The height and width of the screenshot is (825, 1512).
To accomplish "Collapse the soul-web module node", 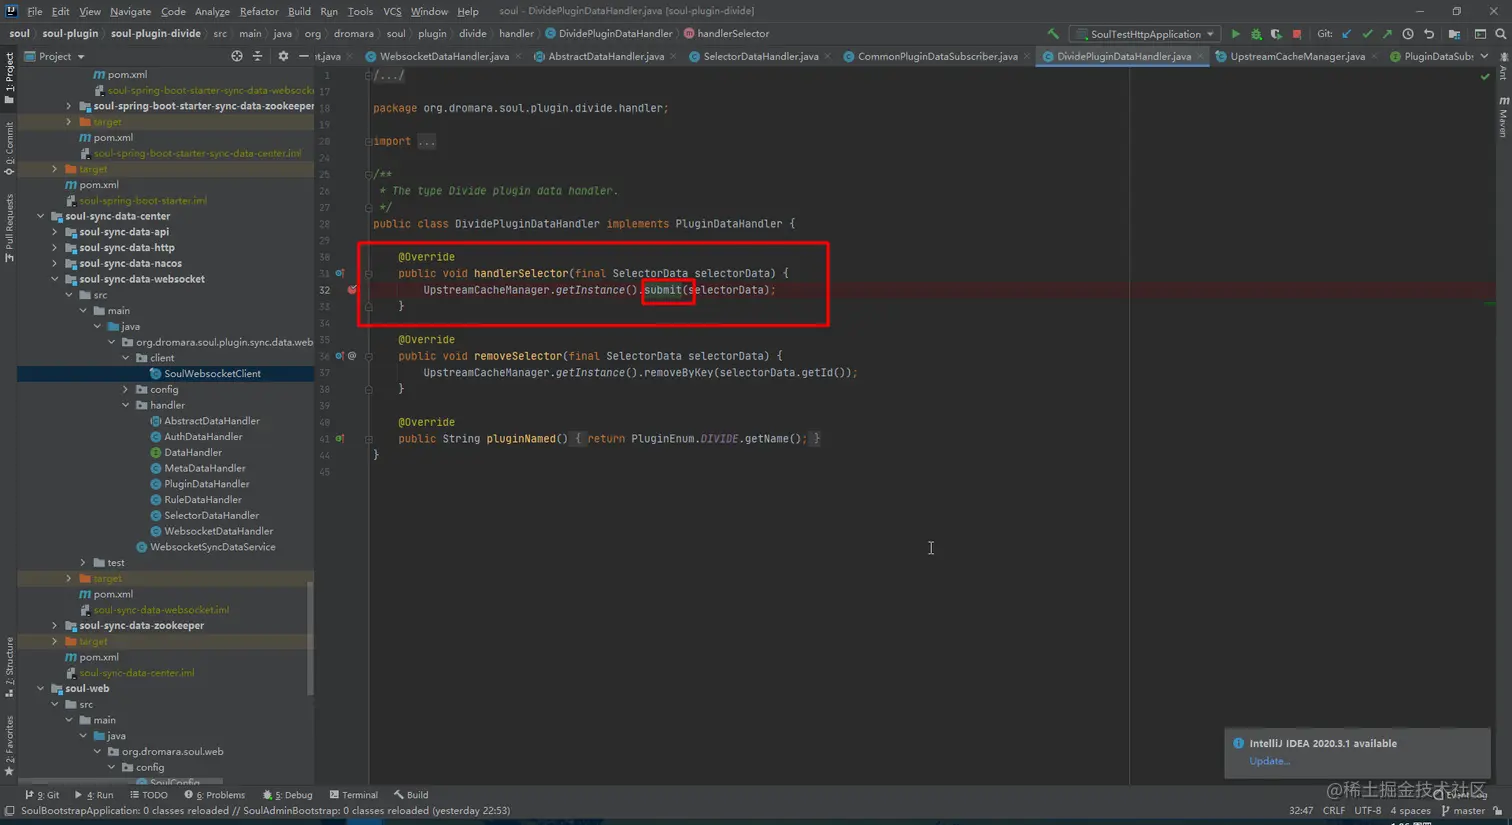I will [41, 689].
